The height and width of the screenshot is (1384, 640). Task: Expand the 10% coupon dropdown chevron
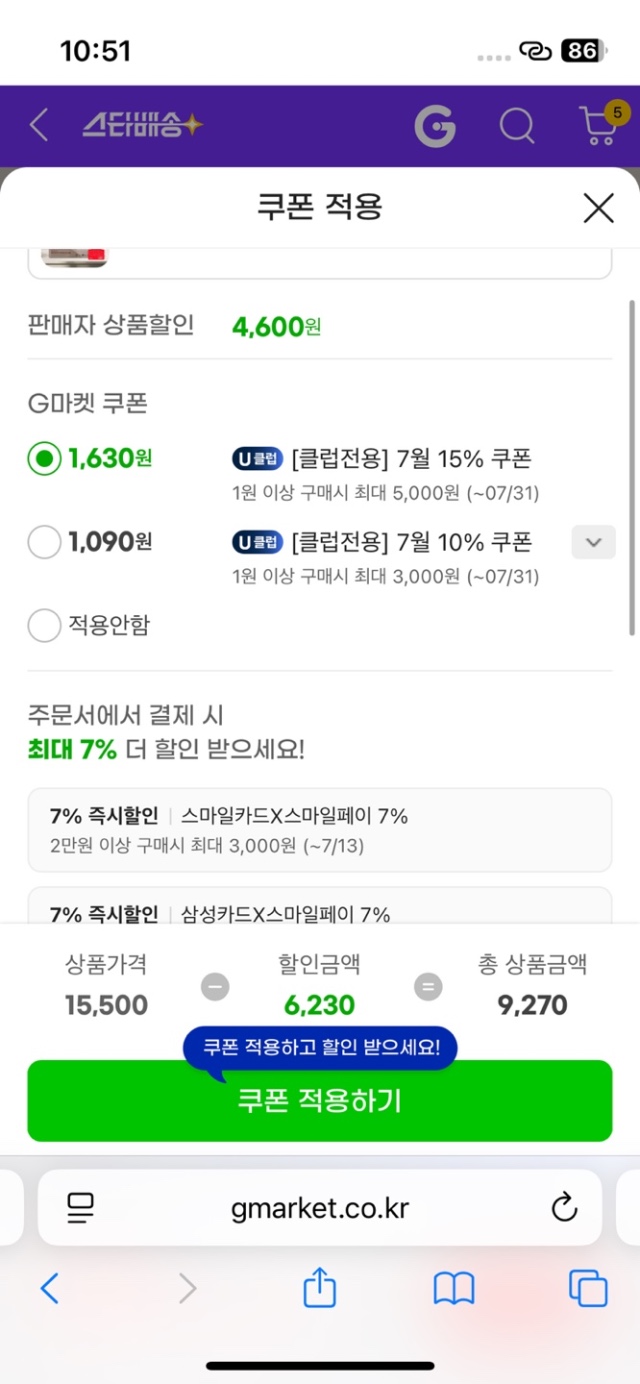pos(593,542)
